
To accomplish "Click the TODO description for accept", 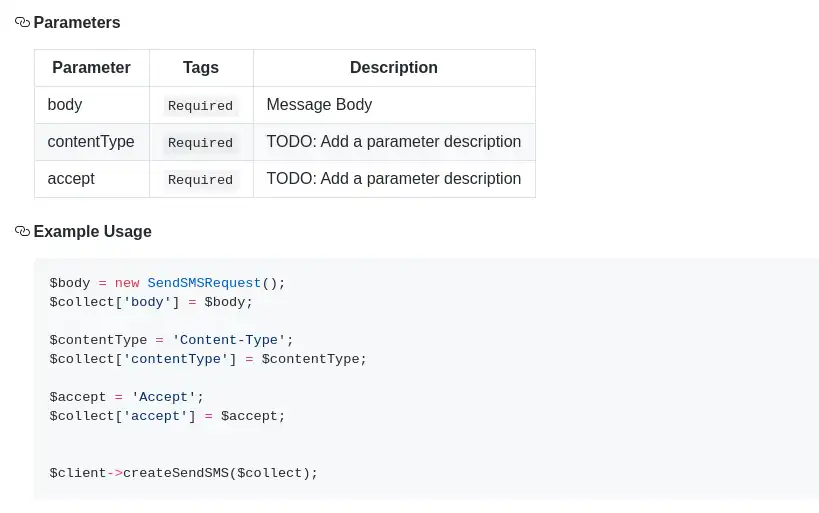I will pos(393,178).
